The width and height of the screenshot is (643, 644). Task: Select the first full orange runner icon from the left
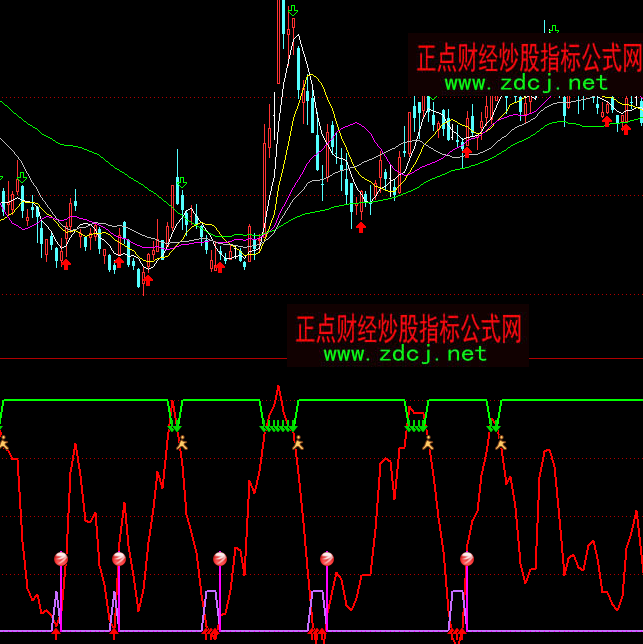click(182, 442)
